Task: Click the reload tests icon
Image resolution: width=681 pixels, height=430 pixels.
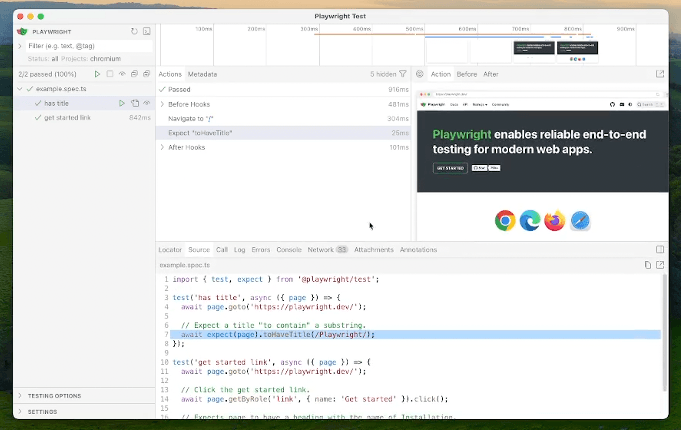Action: click(x=134, y=32)
